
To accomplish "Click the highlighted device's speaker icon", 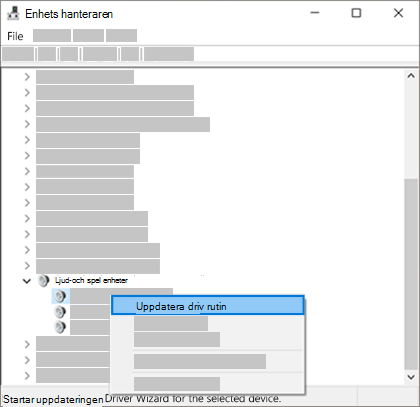I will 60,296.
